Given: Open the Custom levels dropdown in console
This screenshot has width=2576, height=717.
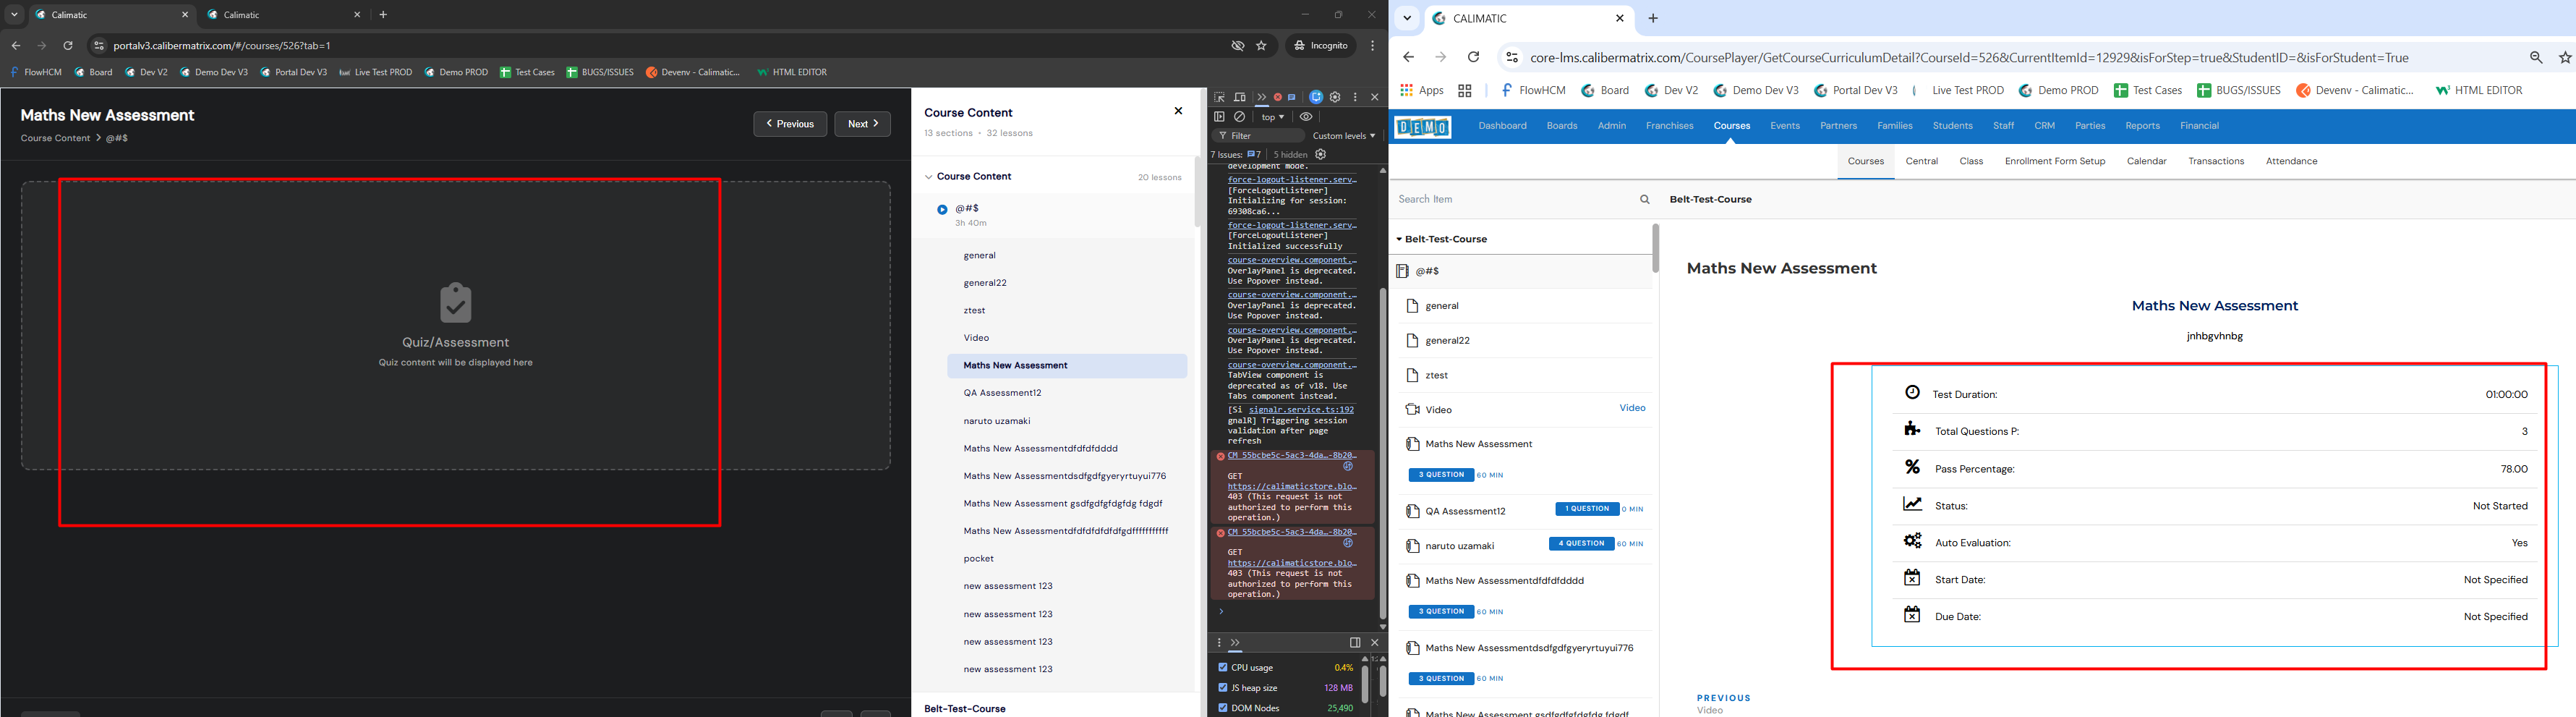Looking at the screenshot, I should (1343, 136).
